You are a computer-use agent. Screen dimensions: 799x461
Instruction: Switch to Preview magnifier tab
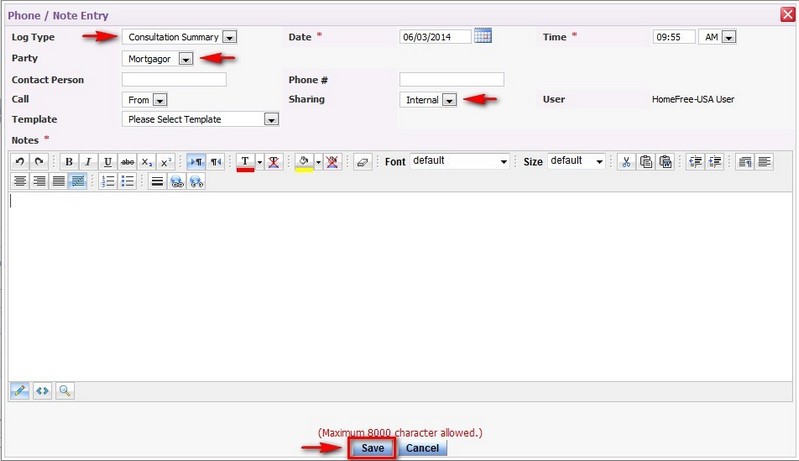coord(65,391)
